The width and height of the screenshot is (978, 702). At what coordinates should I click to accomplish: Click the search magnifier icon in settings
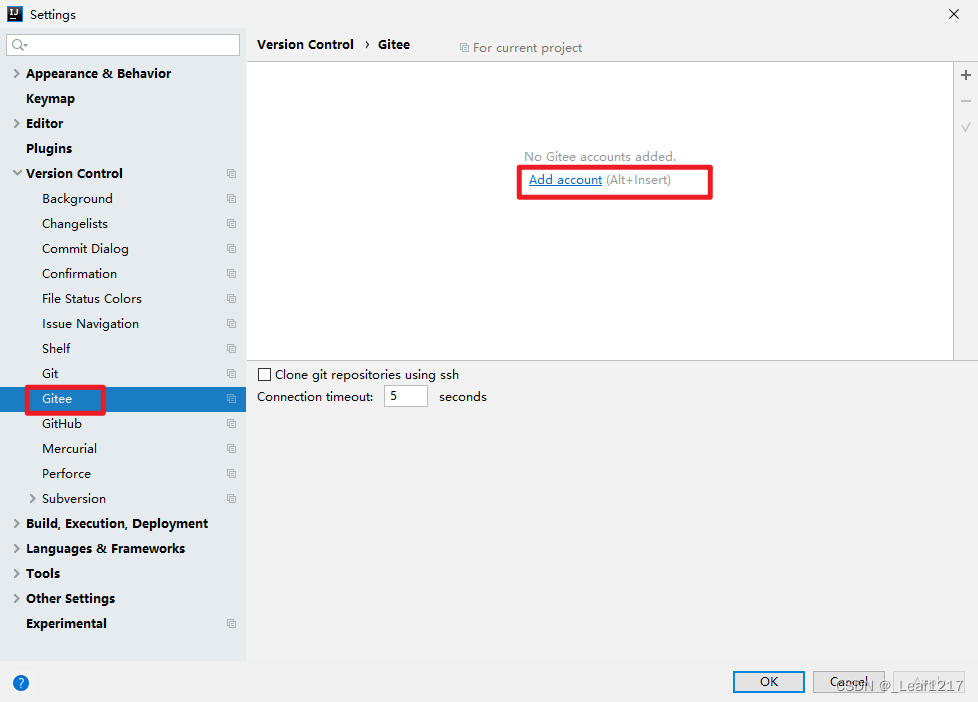click(x=19, y=45)
